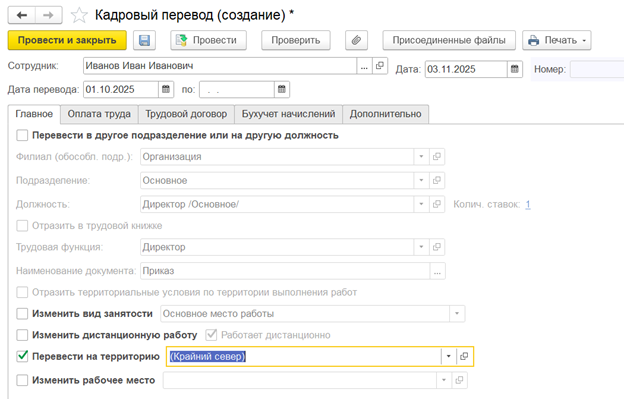624x399 pixels.
Task: Open the Филиал Организация record icon
Action: (437, 157)
